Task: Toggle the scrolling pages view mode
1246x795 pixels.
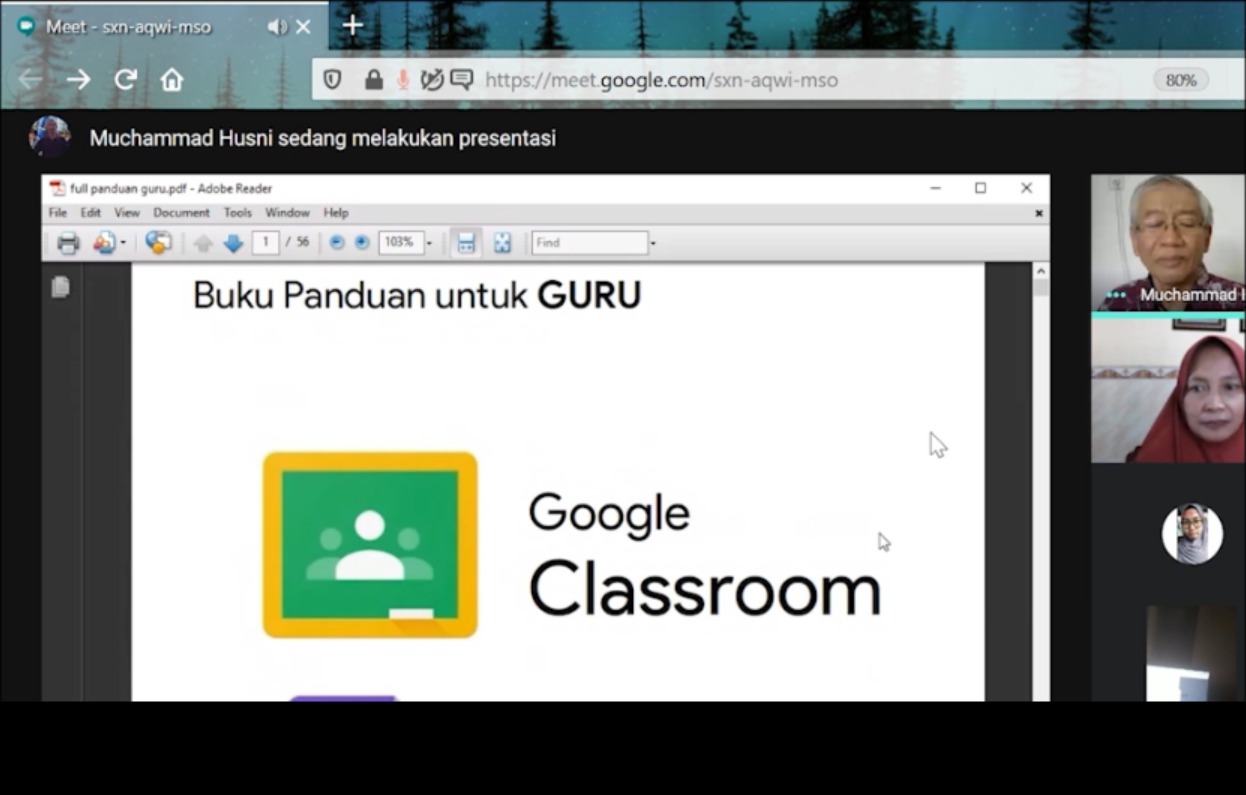Action: point(466,243)
